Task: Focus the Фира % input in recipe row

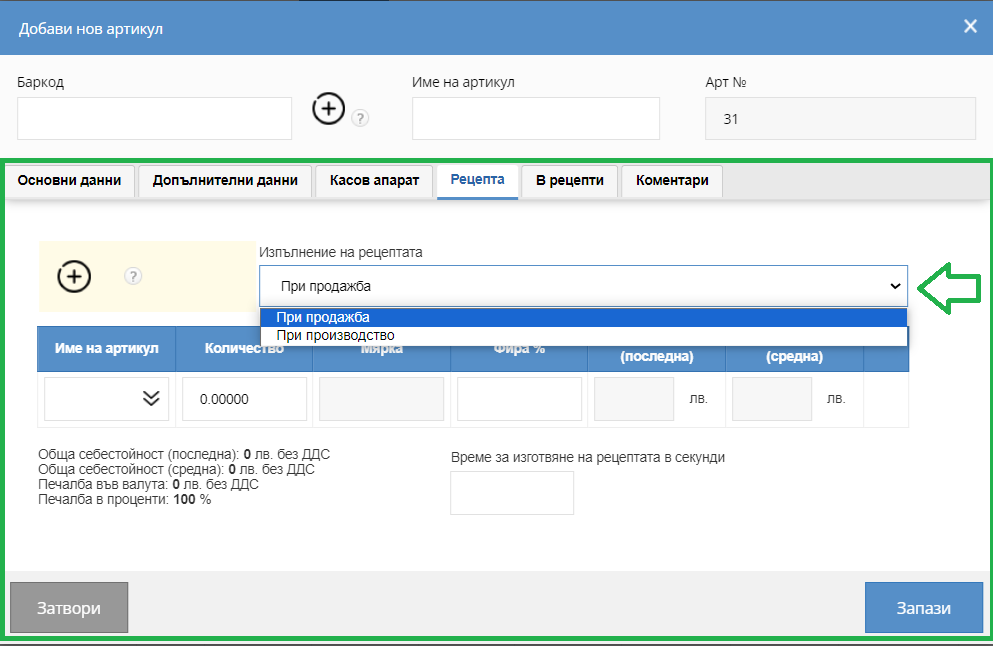Action: (x=519, y=399)
